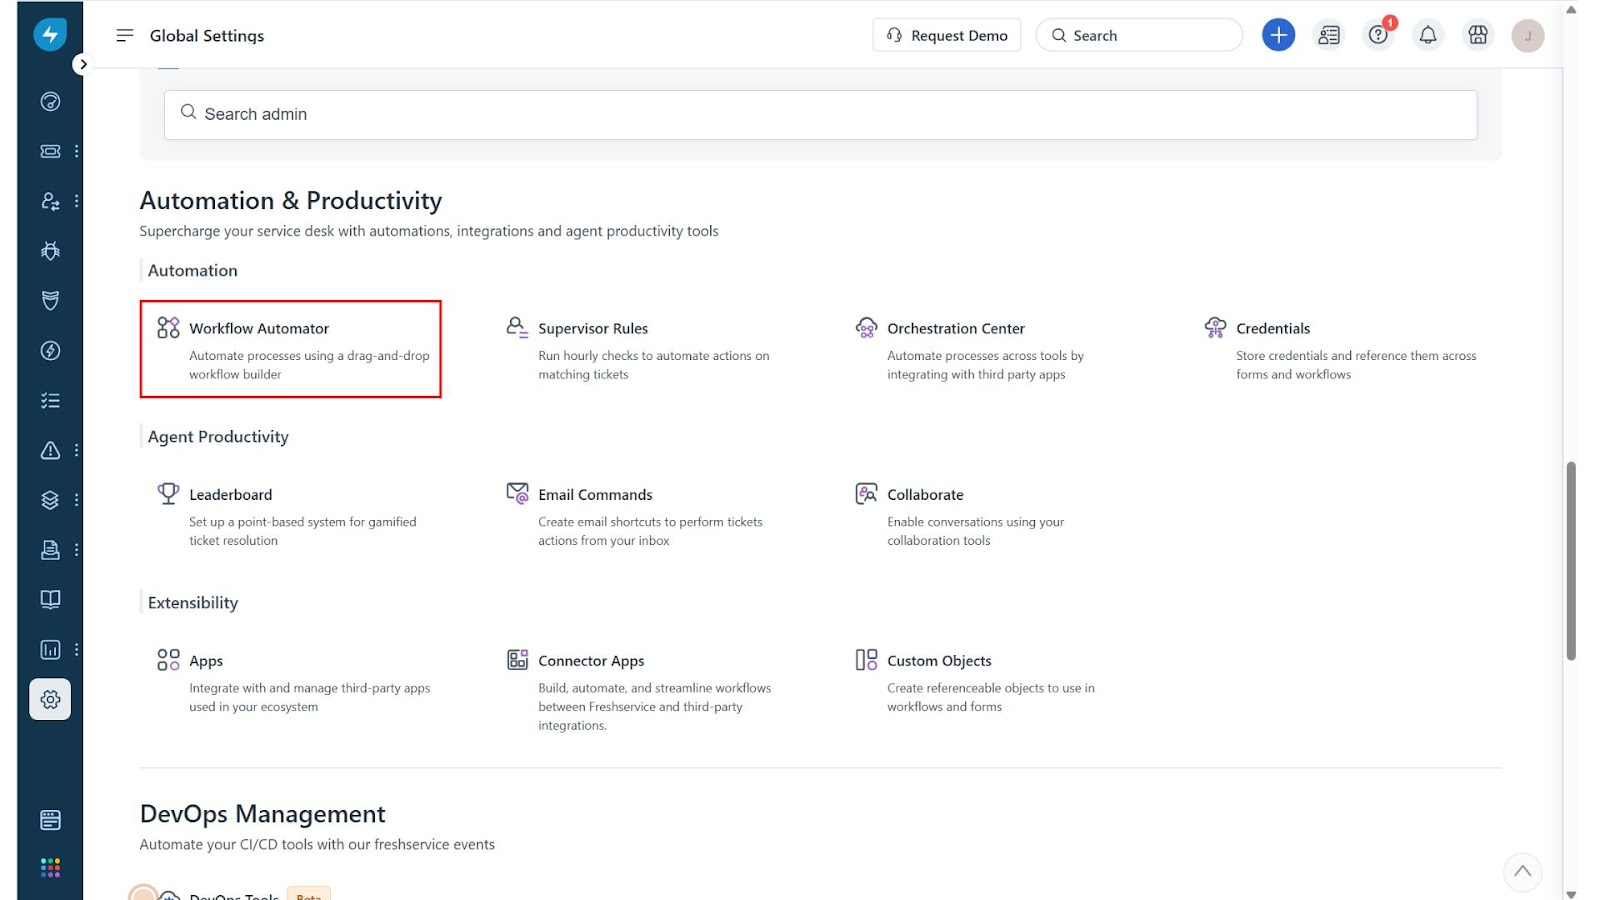Open the Alerts warning triangle icon
Screen dimensions: 1600x900
[x=50, y=451]
